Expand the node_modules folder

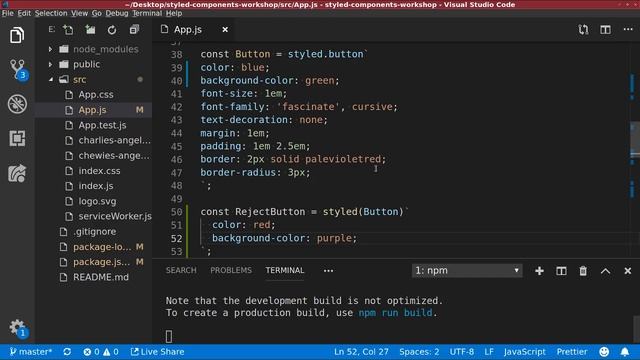pos(93,49)
